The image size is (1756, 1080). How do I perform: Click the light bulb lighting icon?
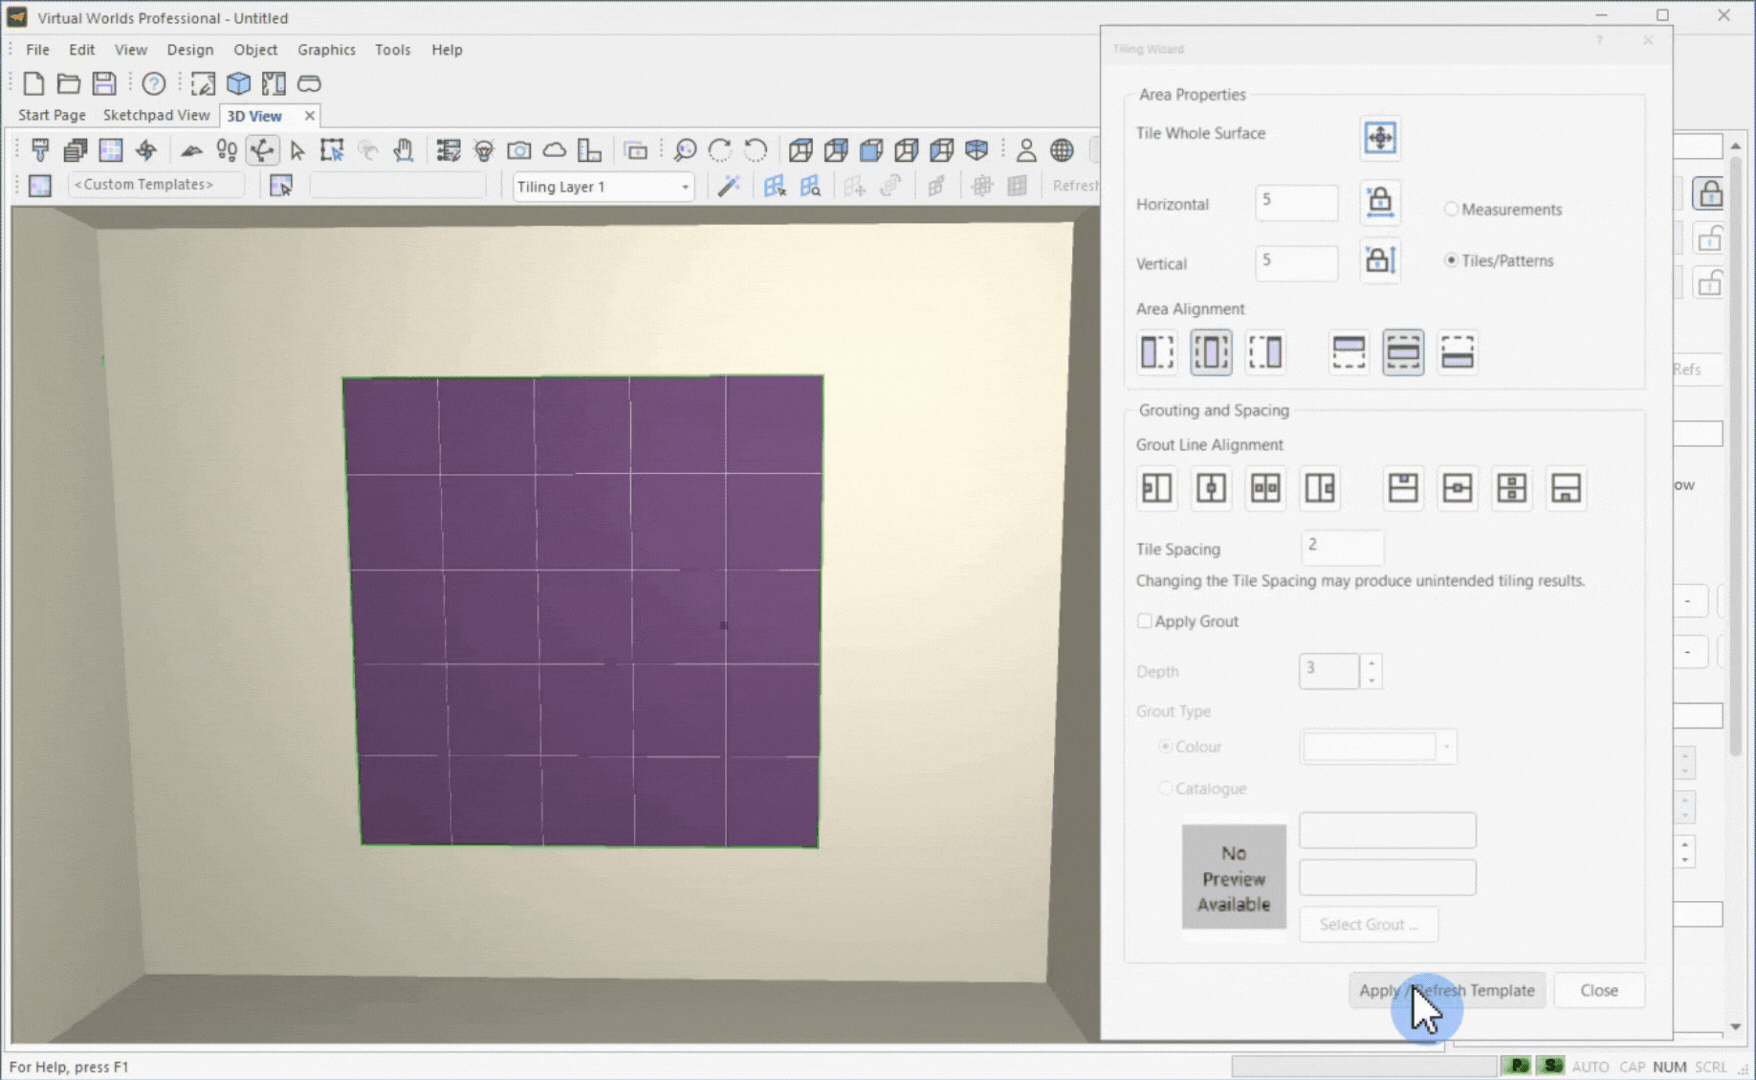(x=484, y=150)
